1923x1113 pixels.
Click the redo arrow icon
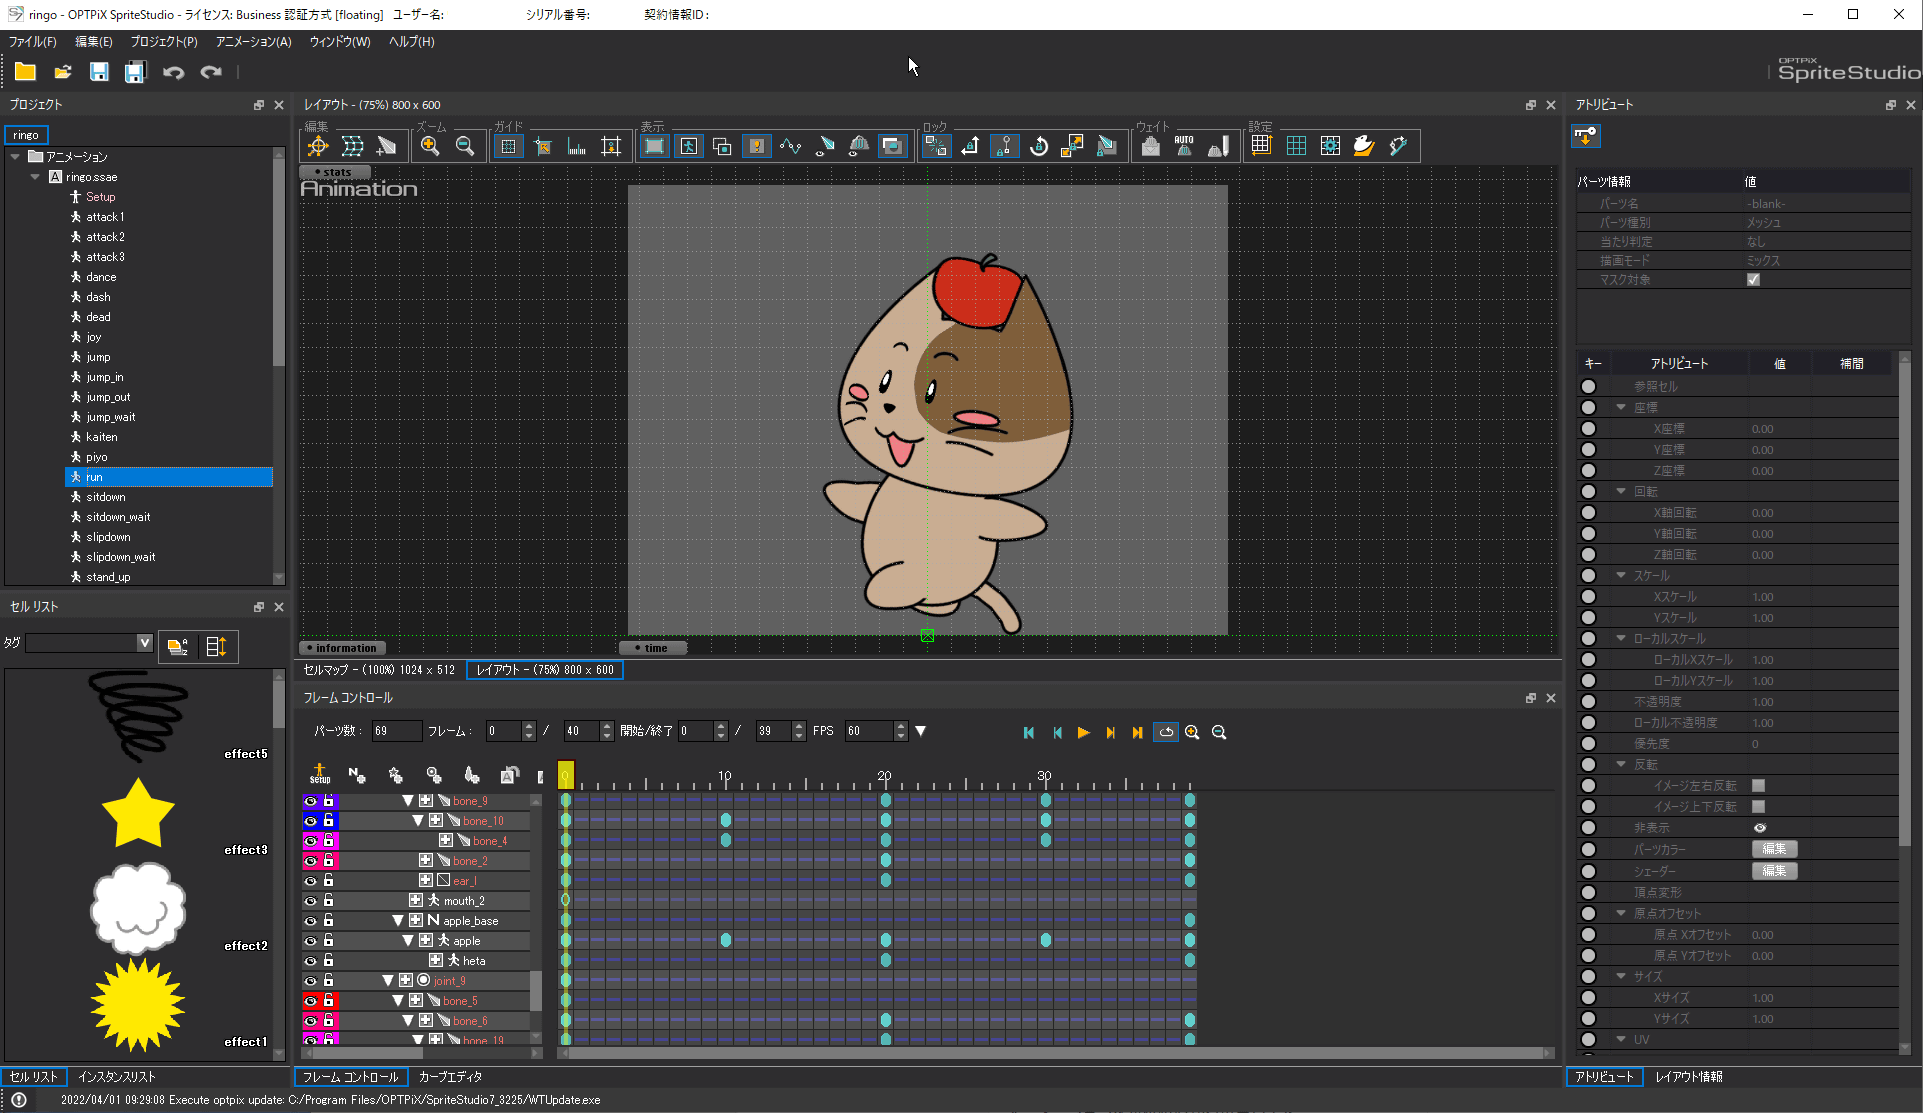(211, 72)
